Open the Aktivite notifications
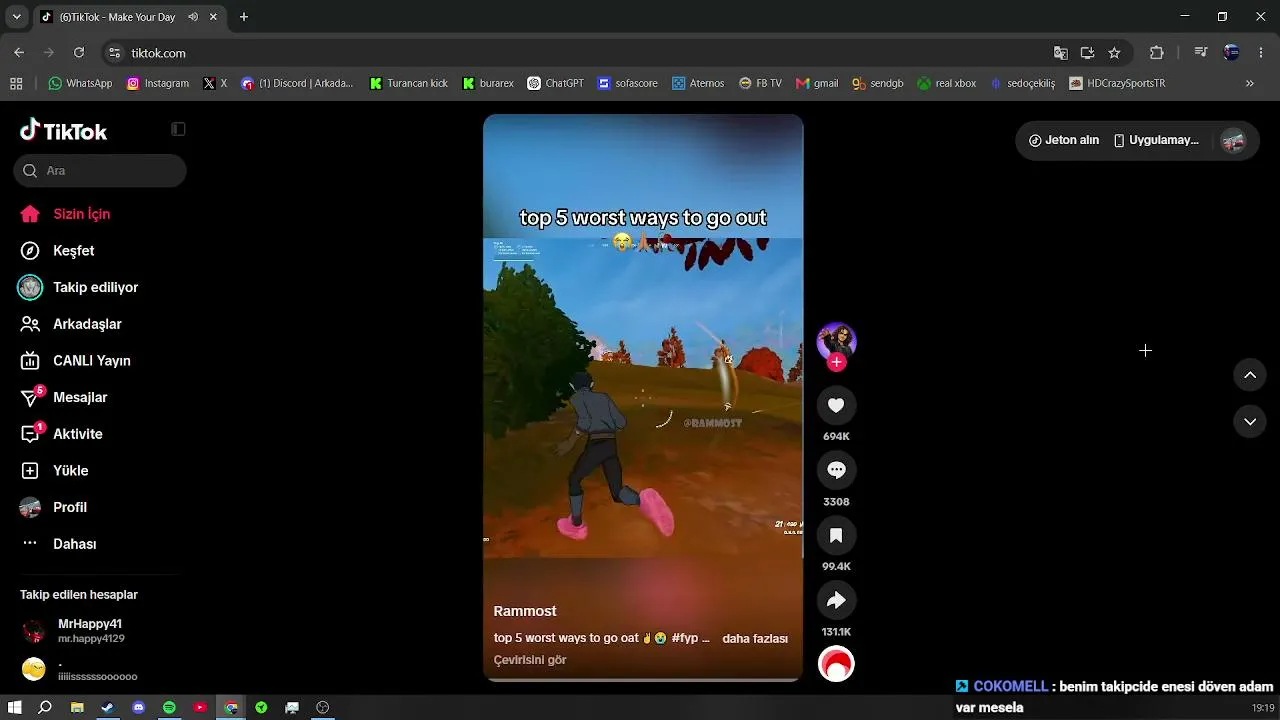The image size is (1280, 720). coord(61,434)
